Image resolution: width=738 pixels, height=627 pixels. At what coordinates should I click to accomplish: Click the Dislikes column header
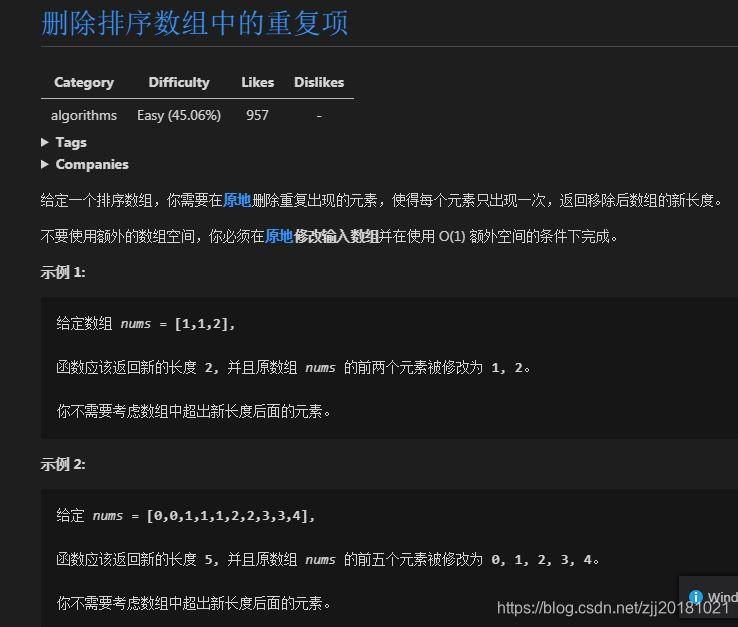click(319, 82)
